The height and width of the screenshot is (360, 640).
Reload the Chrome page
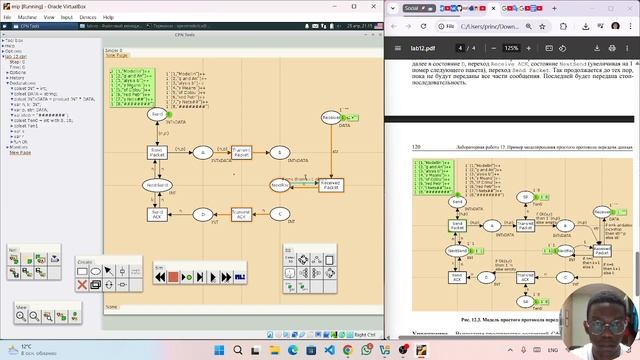click(423, 26)
